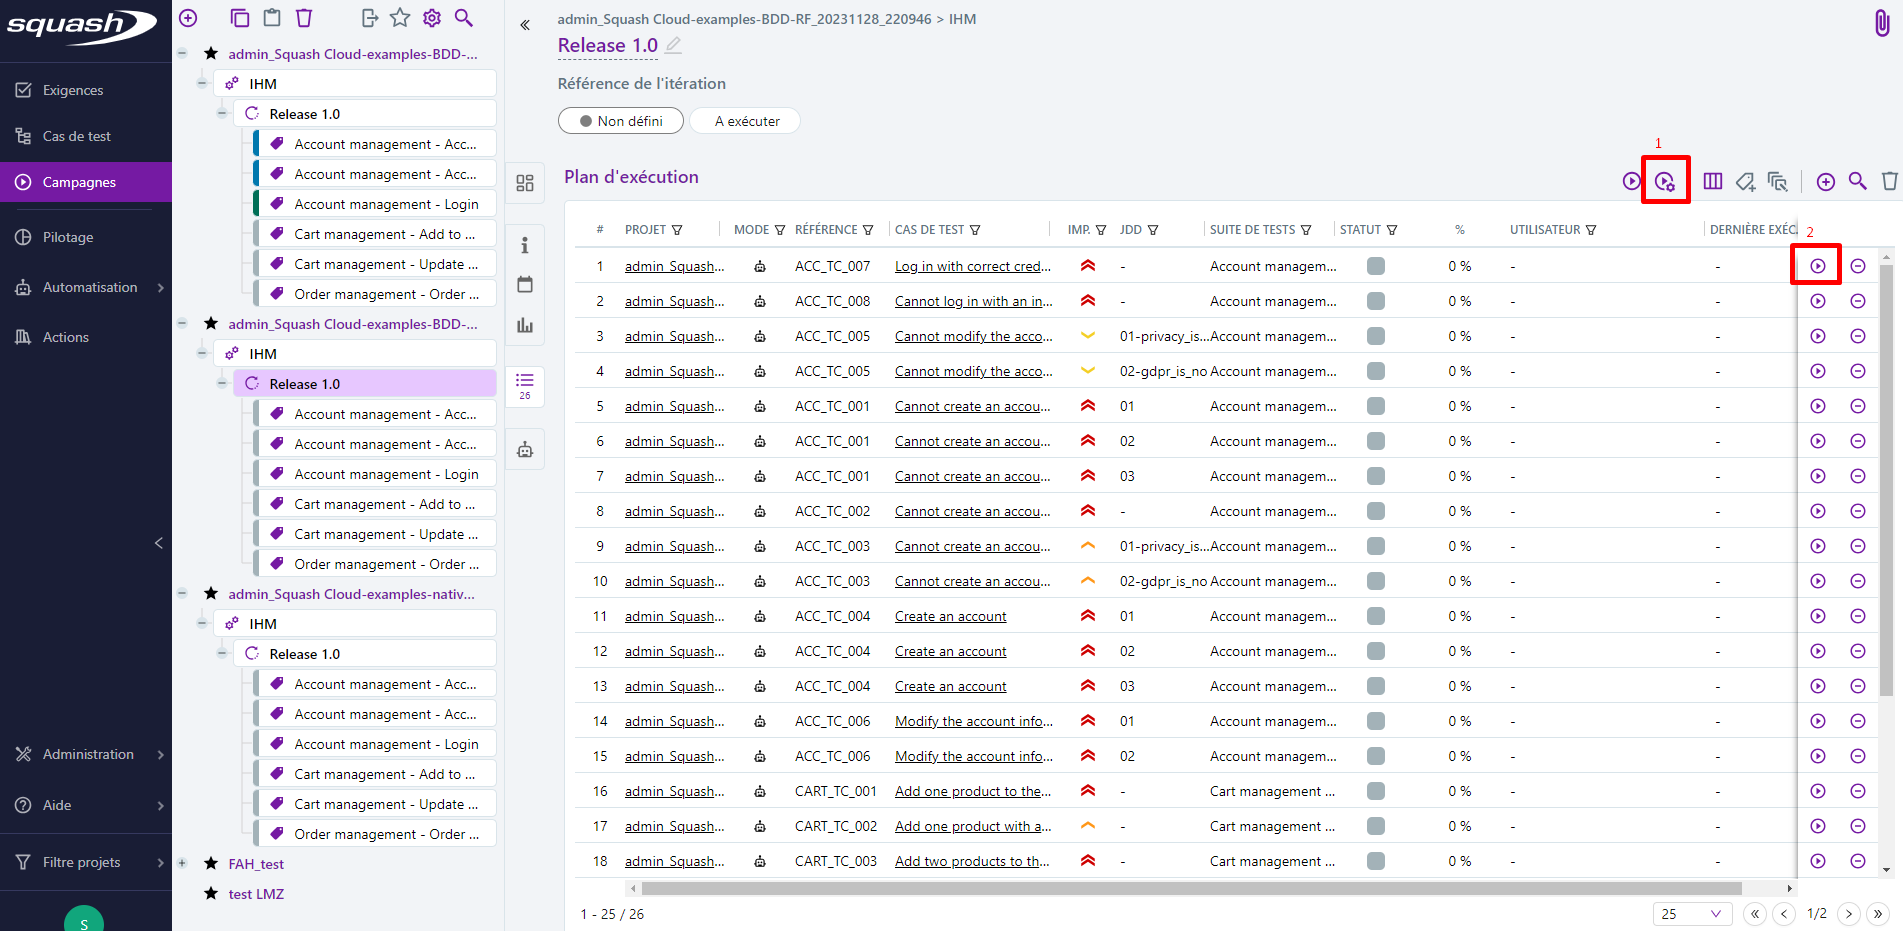This screenshot has width=1903, height=931.
Task: Filter the UTILISATEUR column
Action: click(1591, 230)
